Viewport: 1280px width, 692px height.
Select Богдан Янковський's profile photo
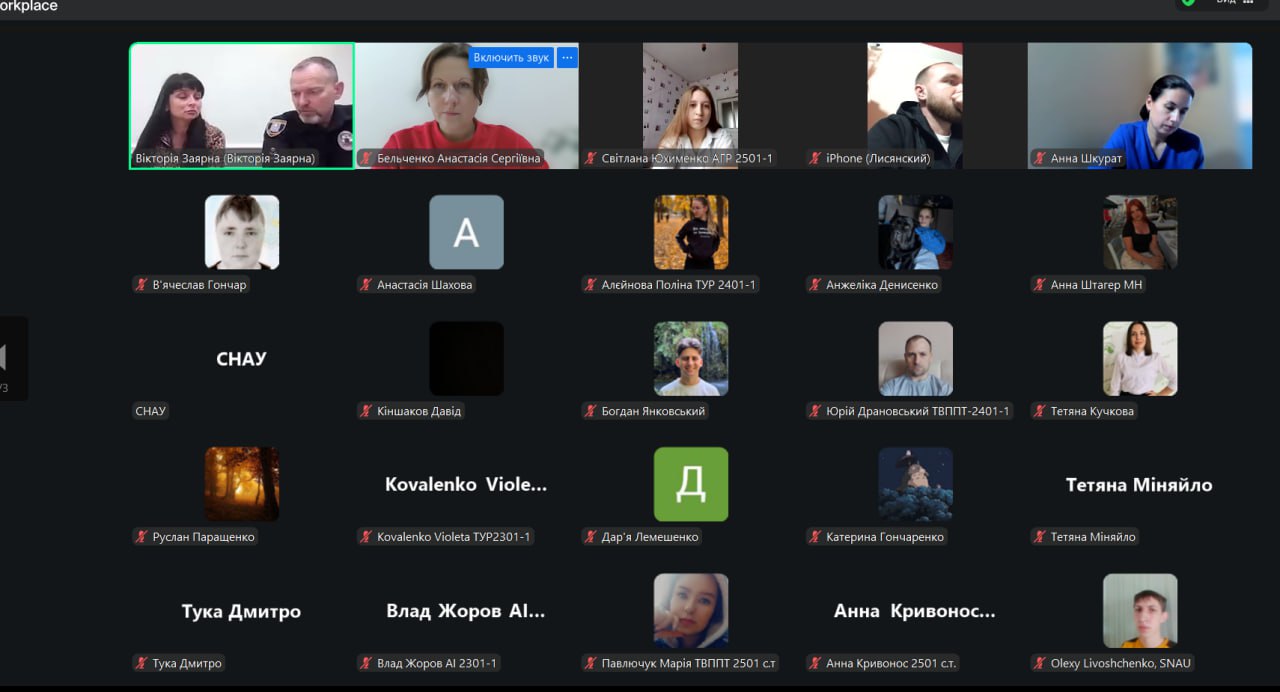point(691,358)
